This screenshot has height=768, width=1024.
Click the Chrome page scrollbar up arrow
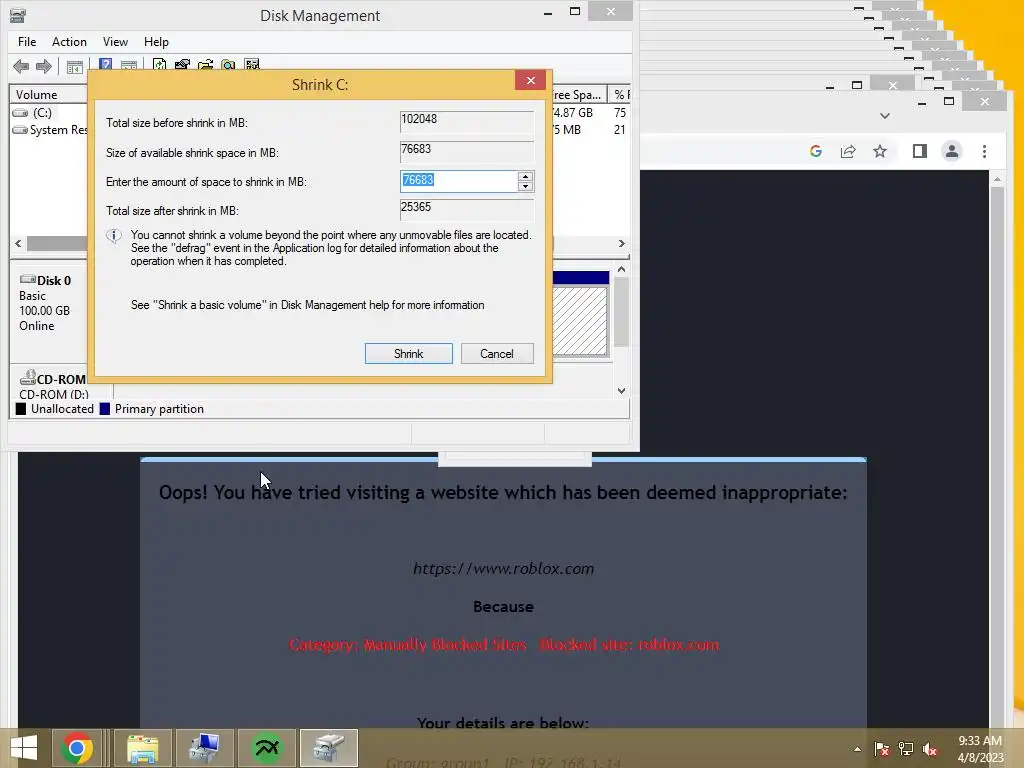997,179
